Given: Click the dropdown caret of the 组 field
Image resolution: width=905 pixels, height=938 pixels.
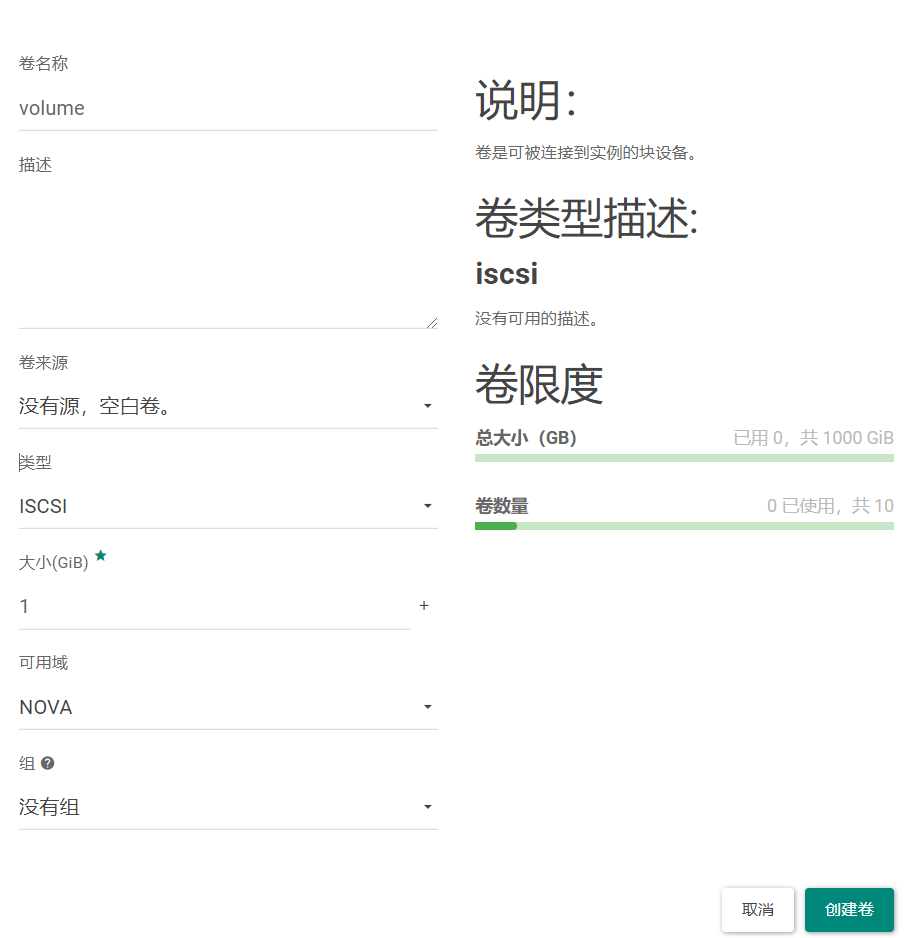Looking at the screenshot, I should click(428, 807).
